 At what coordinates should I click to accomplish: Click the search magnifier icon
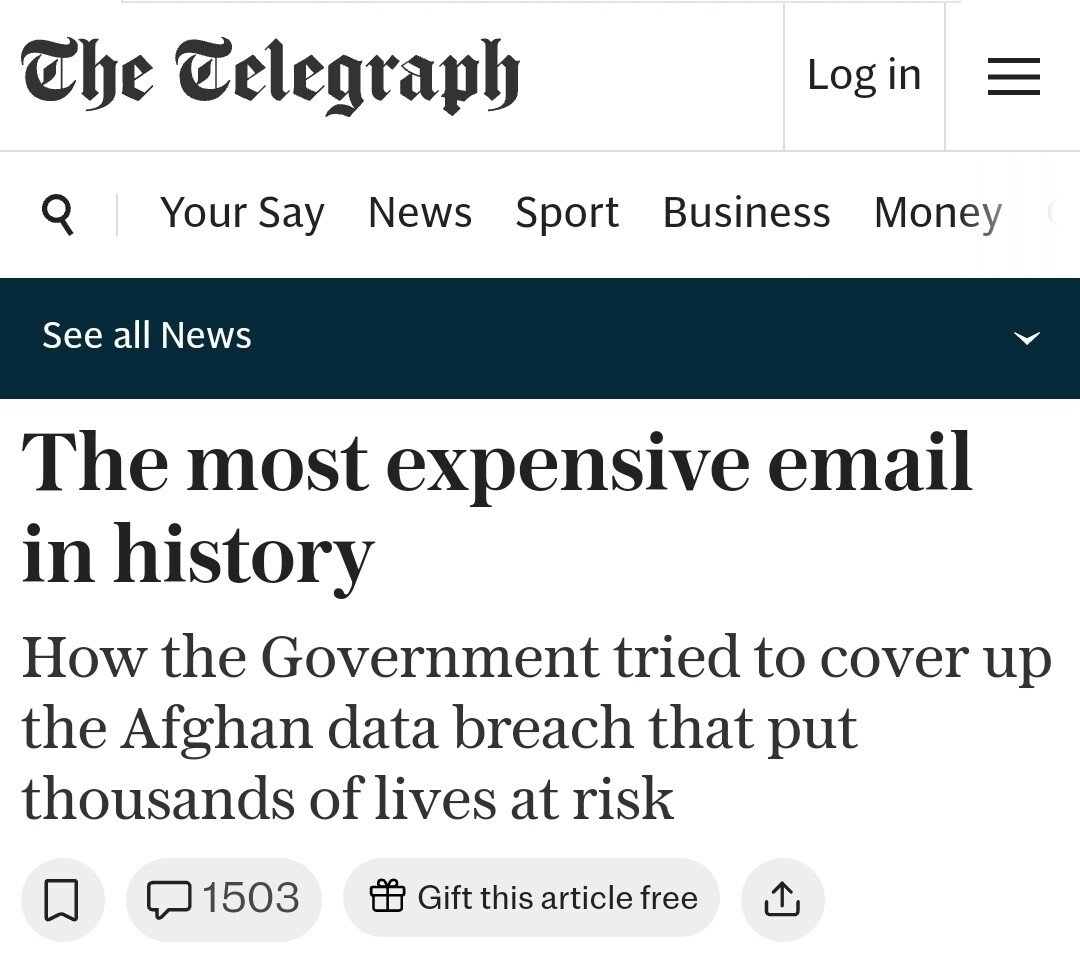click(58, 214)
